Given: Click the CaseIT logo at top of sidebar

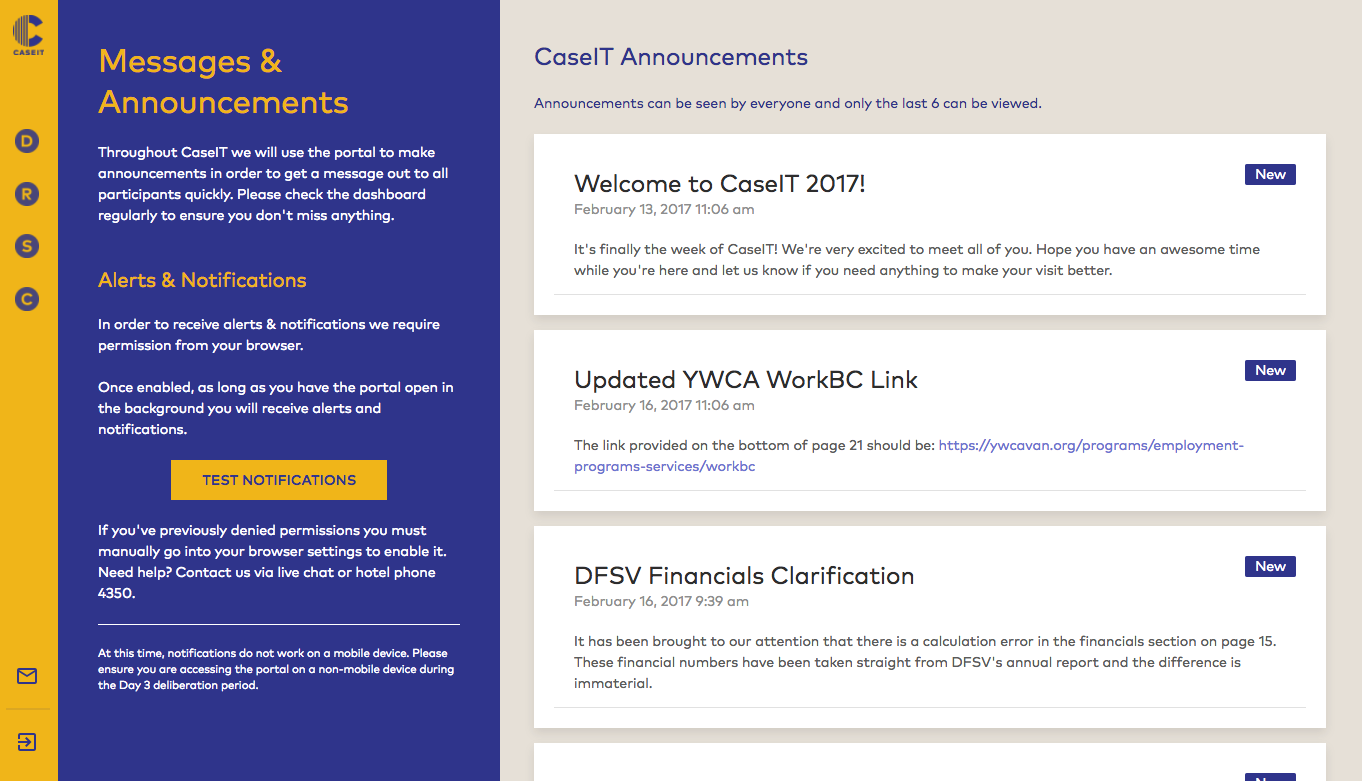Looking at the screenshot, I should coord(27,37).
